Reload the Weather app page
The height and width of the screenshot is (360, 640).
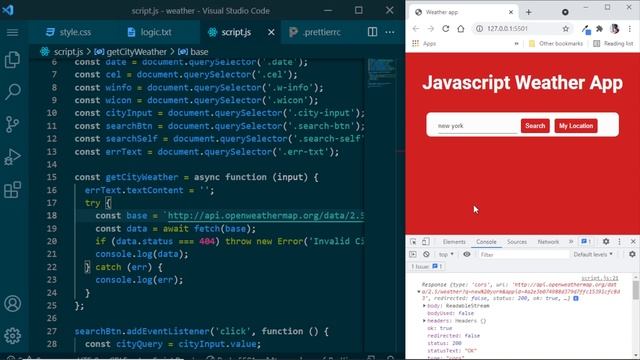pos(446,29)
